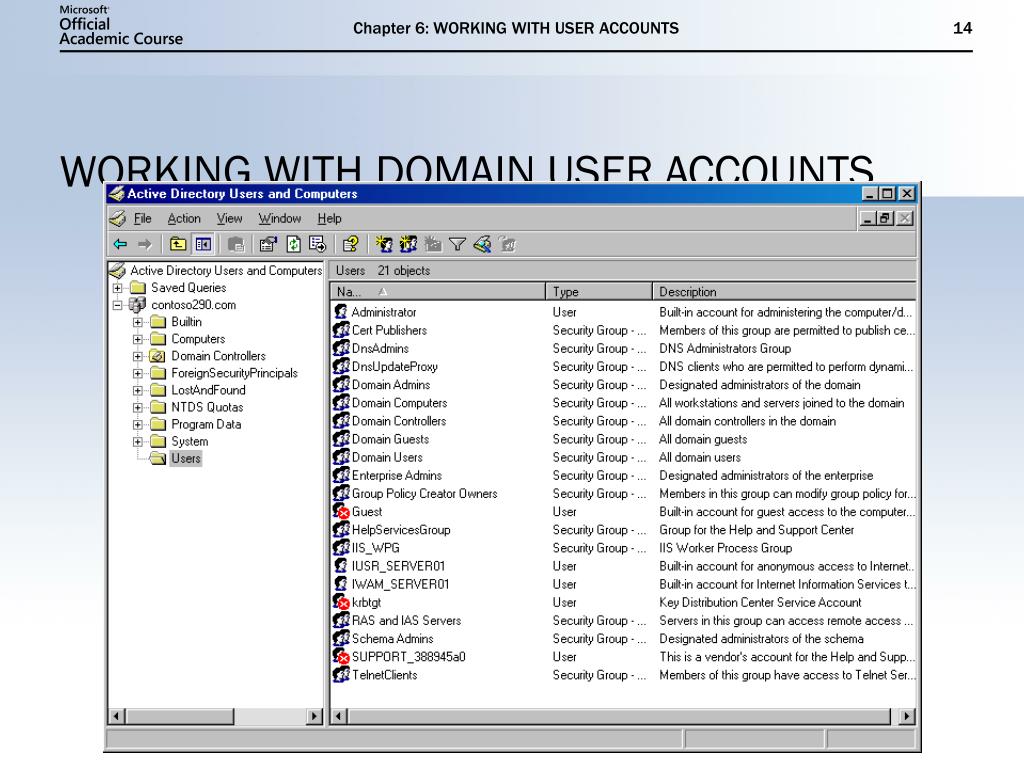Click the Domain Admins group icon
The width and height of the screenshot is (1024, 768).
point(341,385)
